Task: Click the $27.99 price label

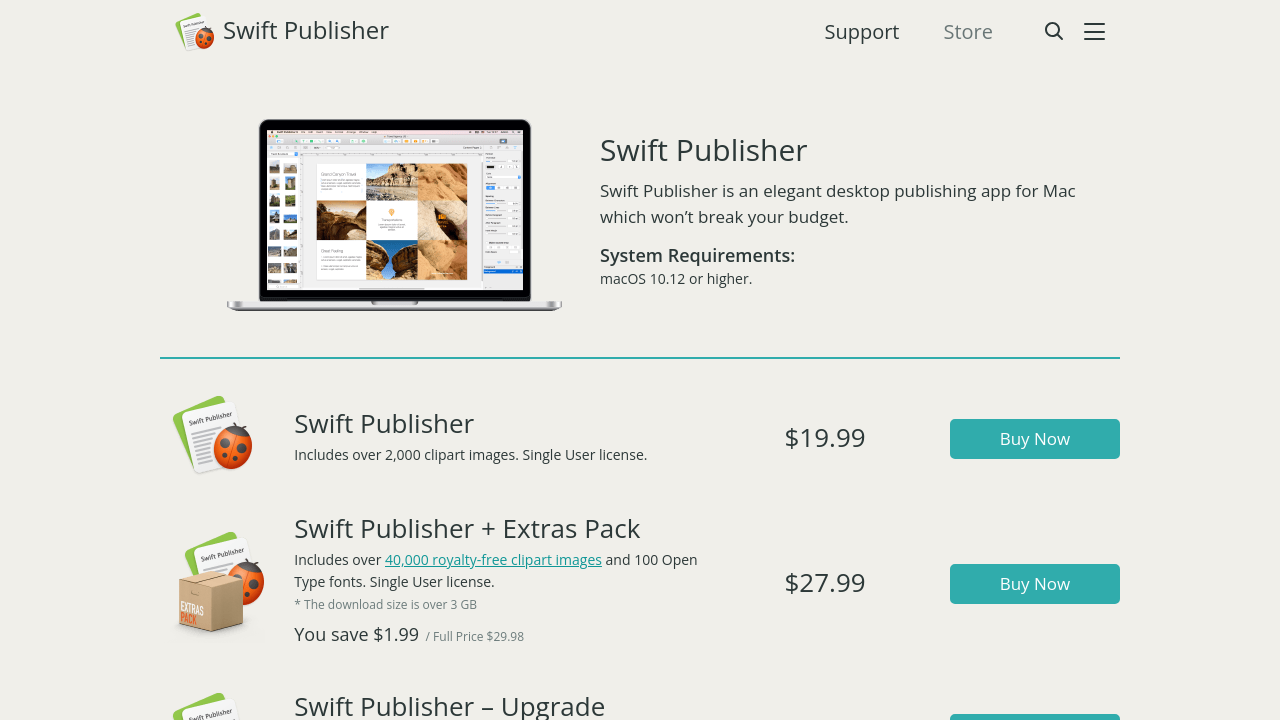Action: [825, 583]
